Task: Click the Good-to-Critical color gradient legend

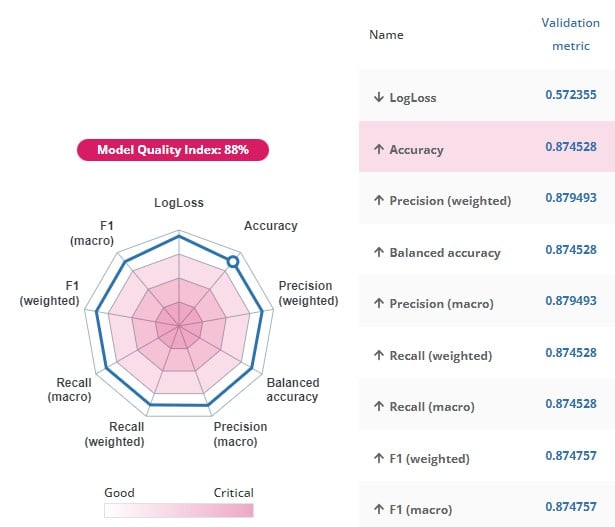Action: (x=179, y=510)
